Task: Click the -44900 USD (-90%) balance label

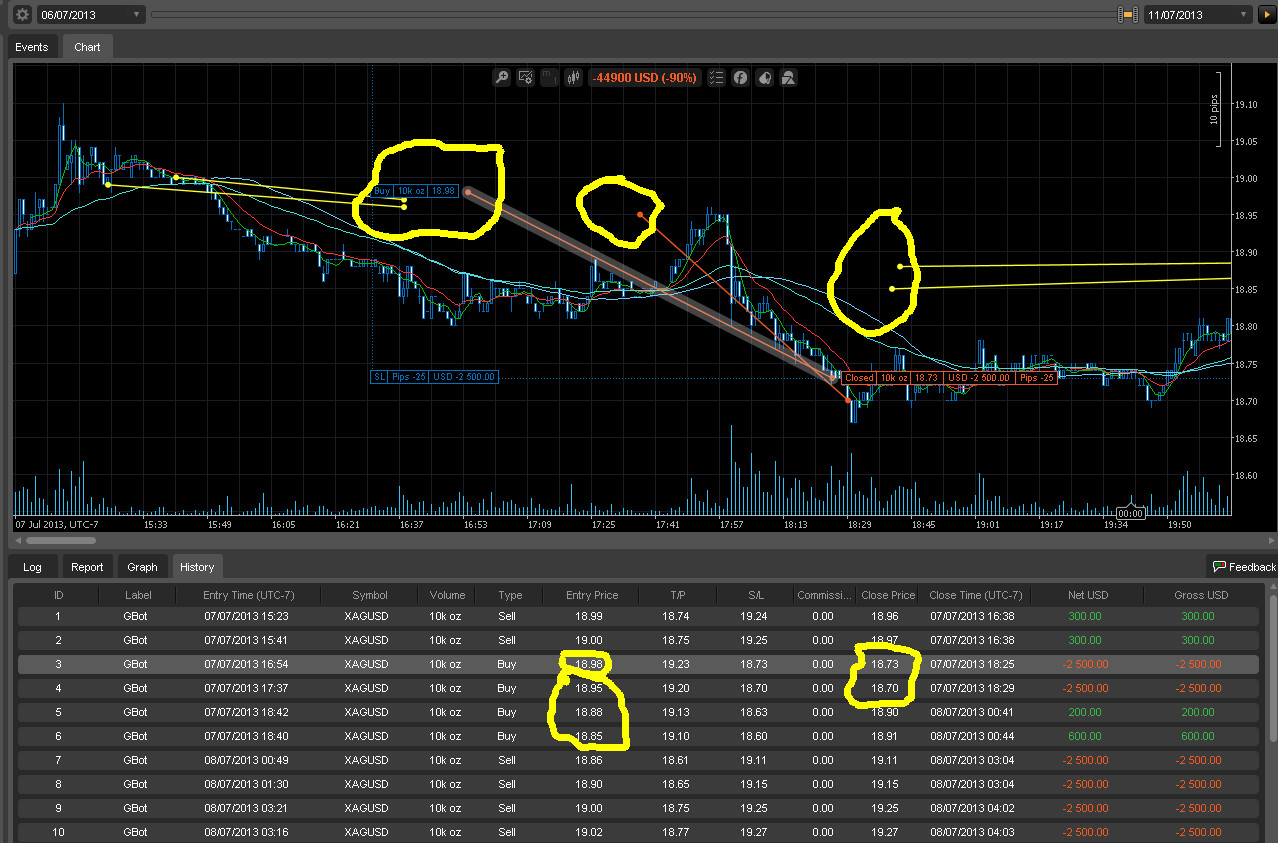Action: (x=644, y=77)
